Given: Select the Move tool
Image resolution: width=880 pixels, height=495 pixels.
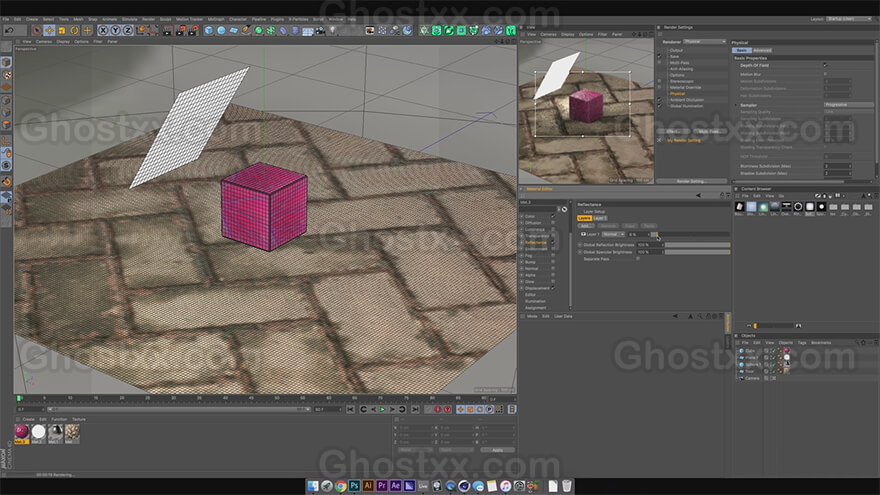Looking at the screenshot, I should [x=49, y=30].
